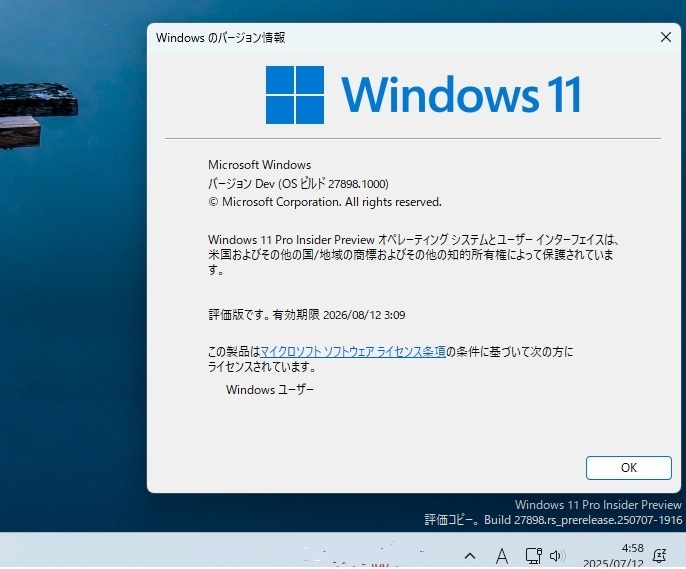Close the Windows version info dialog
Image resolution: width=686 pixels, height=569 pixels.
[665, 37]
